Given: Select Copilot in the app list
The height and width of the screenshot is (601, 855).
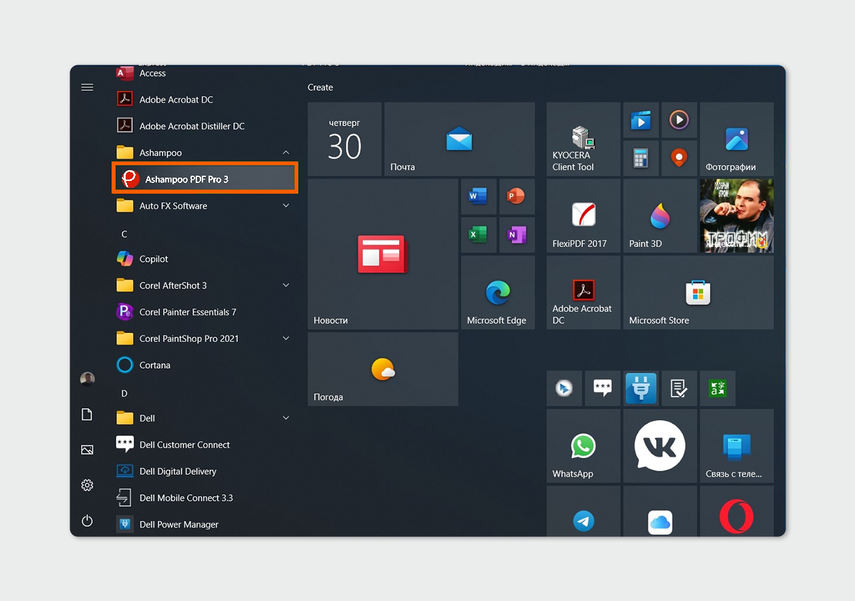Looking at the screenshot, I should (x=153, y=259).
